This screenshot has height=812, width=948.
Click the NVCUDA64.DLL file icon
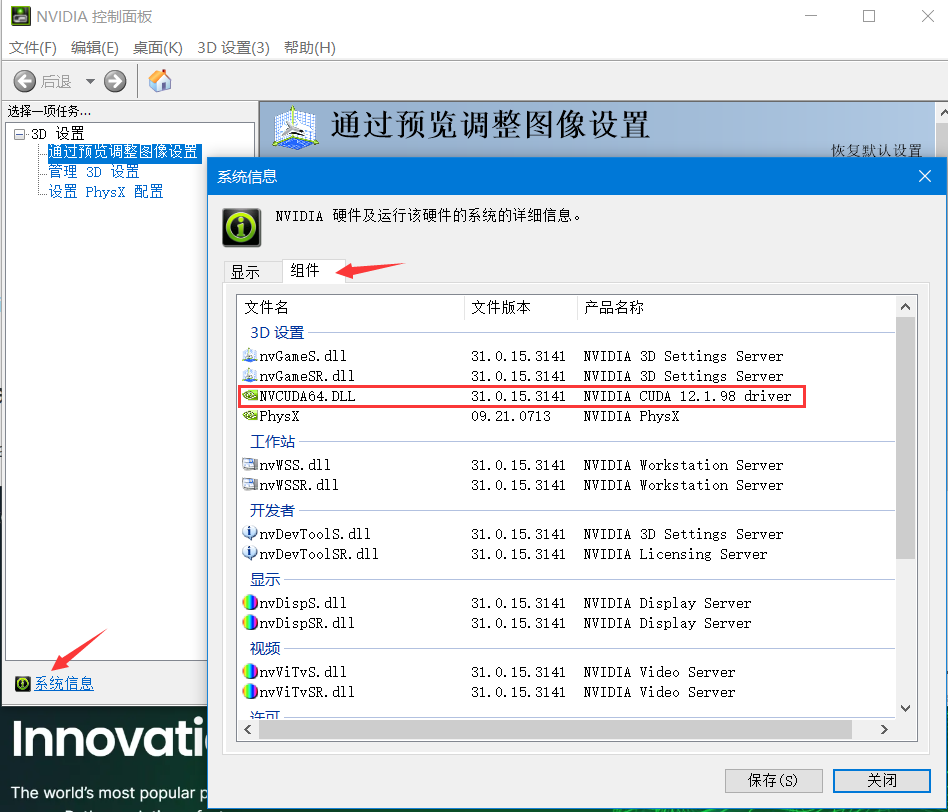click(x=250, y=395)
